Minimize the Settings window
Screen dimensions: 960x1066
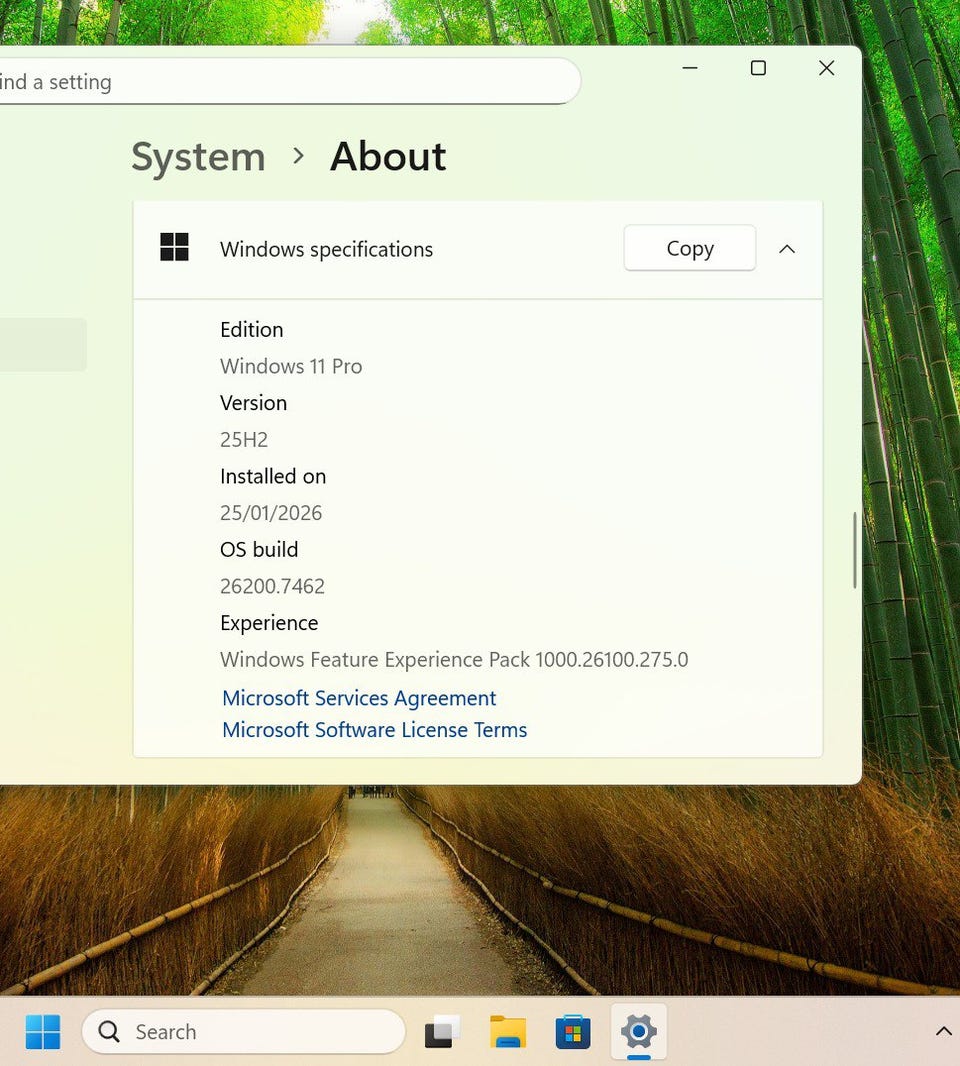pyautogui.click(x=690, y=68)
